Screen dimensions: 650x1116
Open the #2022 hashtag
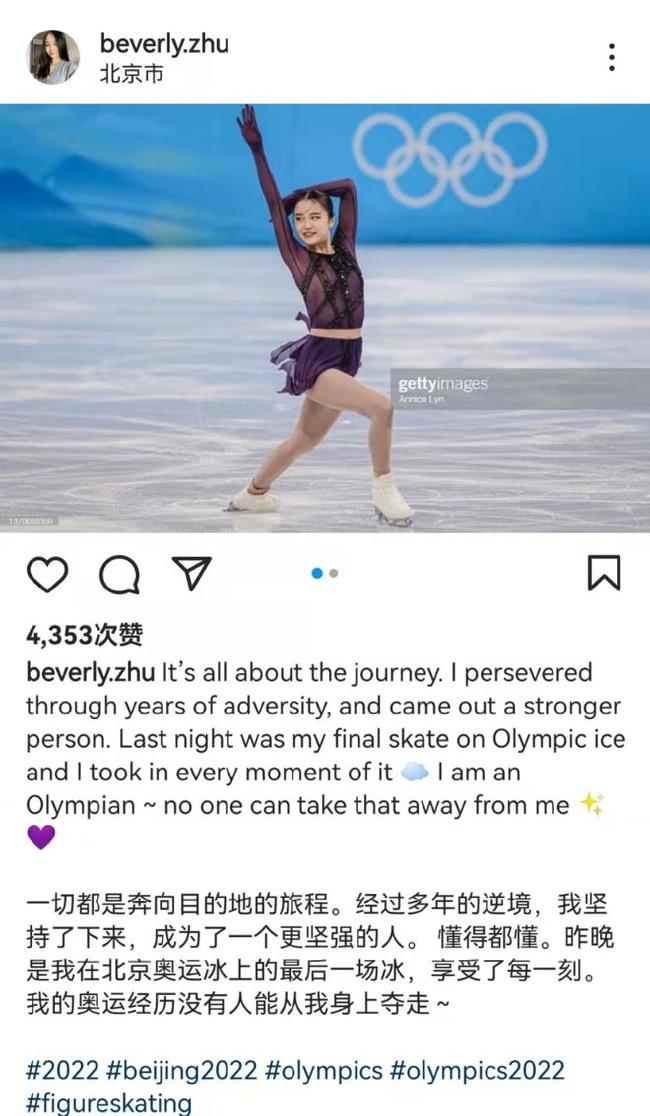pos(62,1070)
